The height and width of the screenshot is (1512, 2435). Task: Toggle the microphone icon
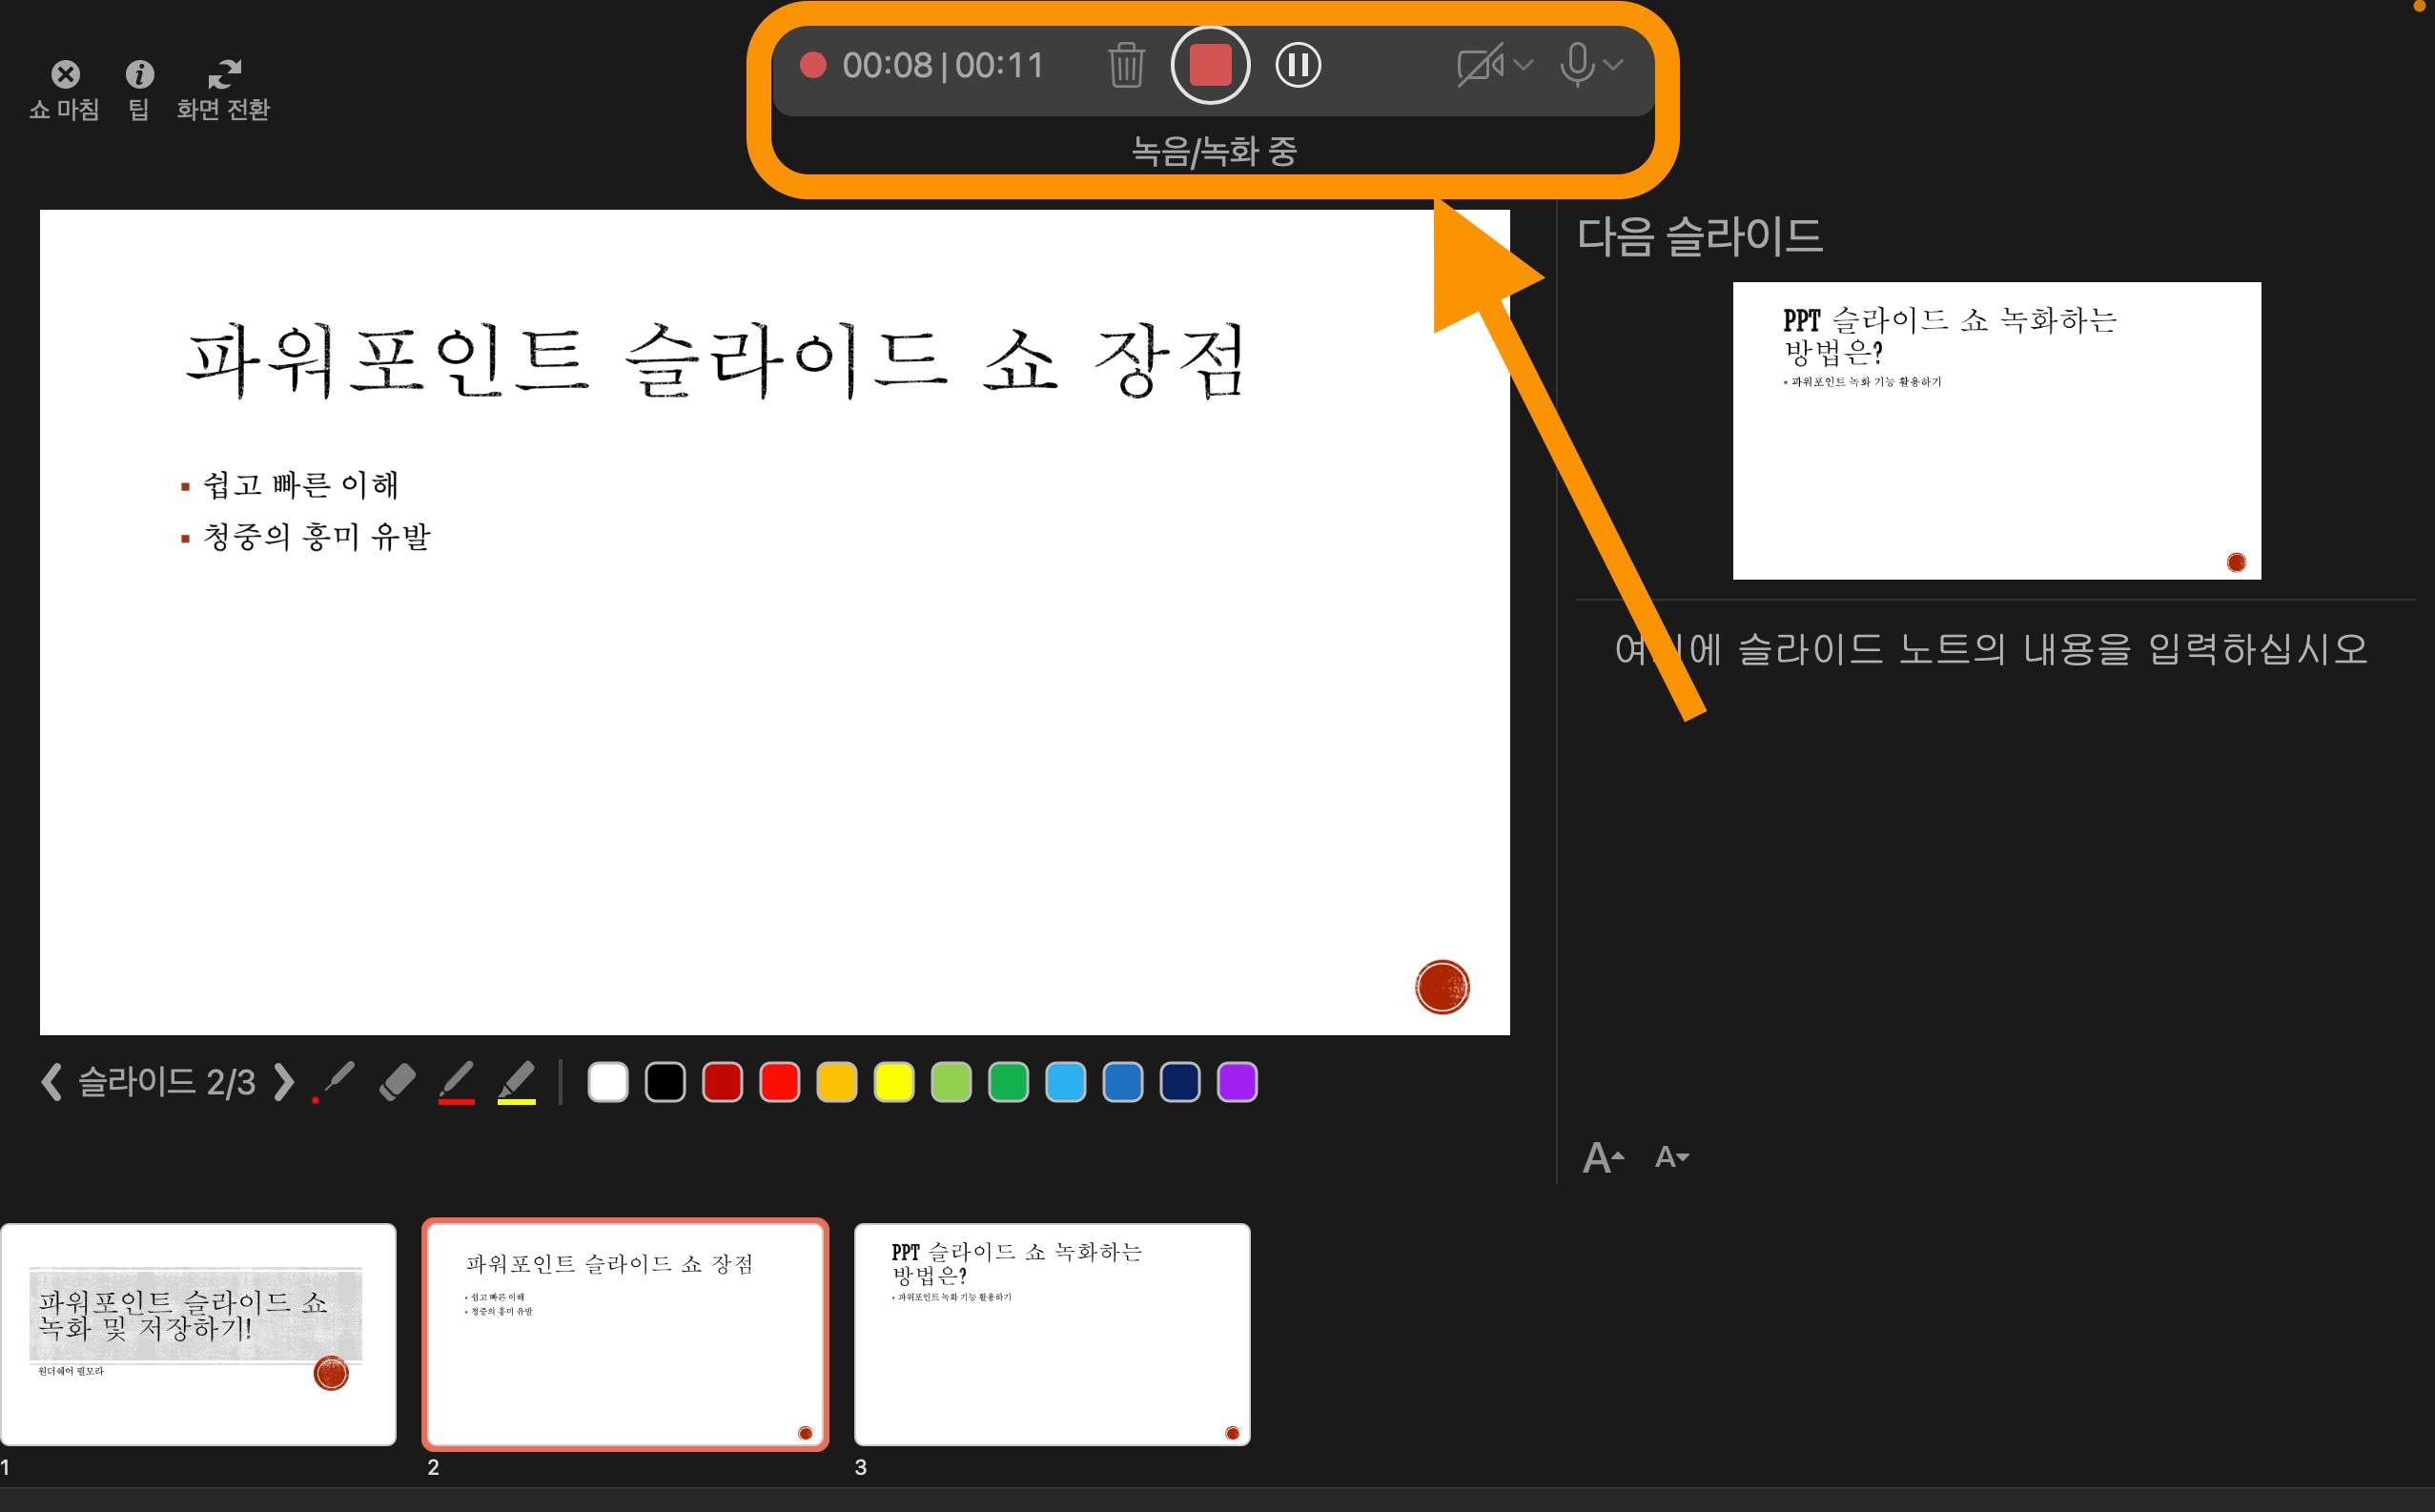pyautogui.click(x=1577, y=65)
